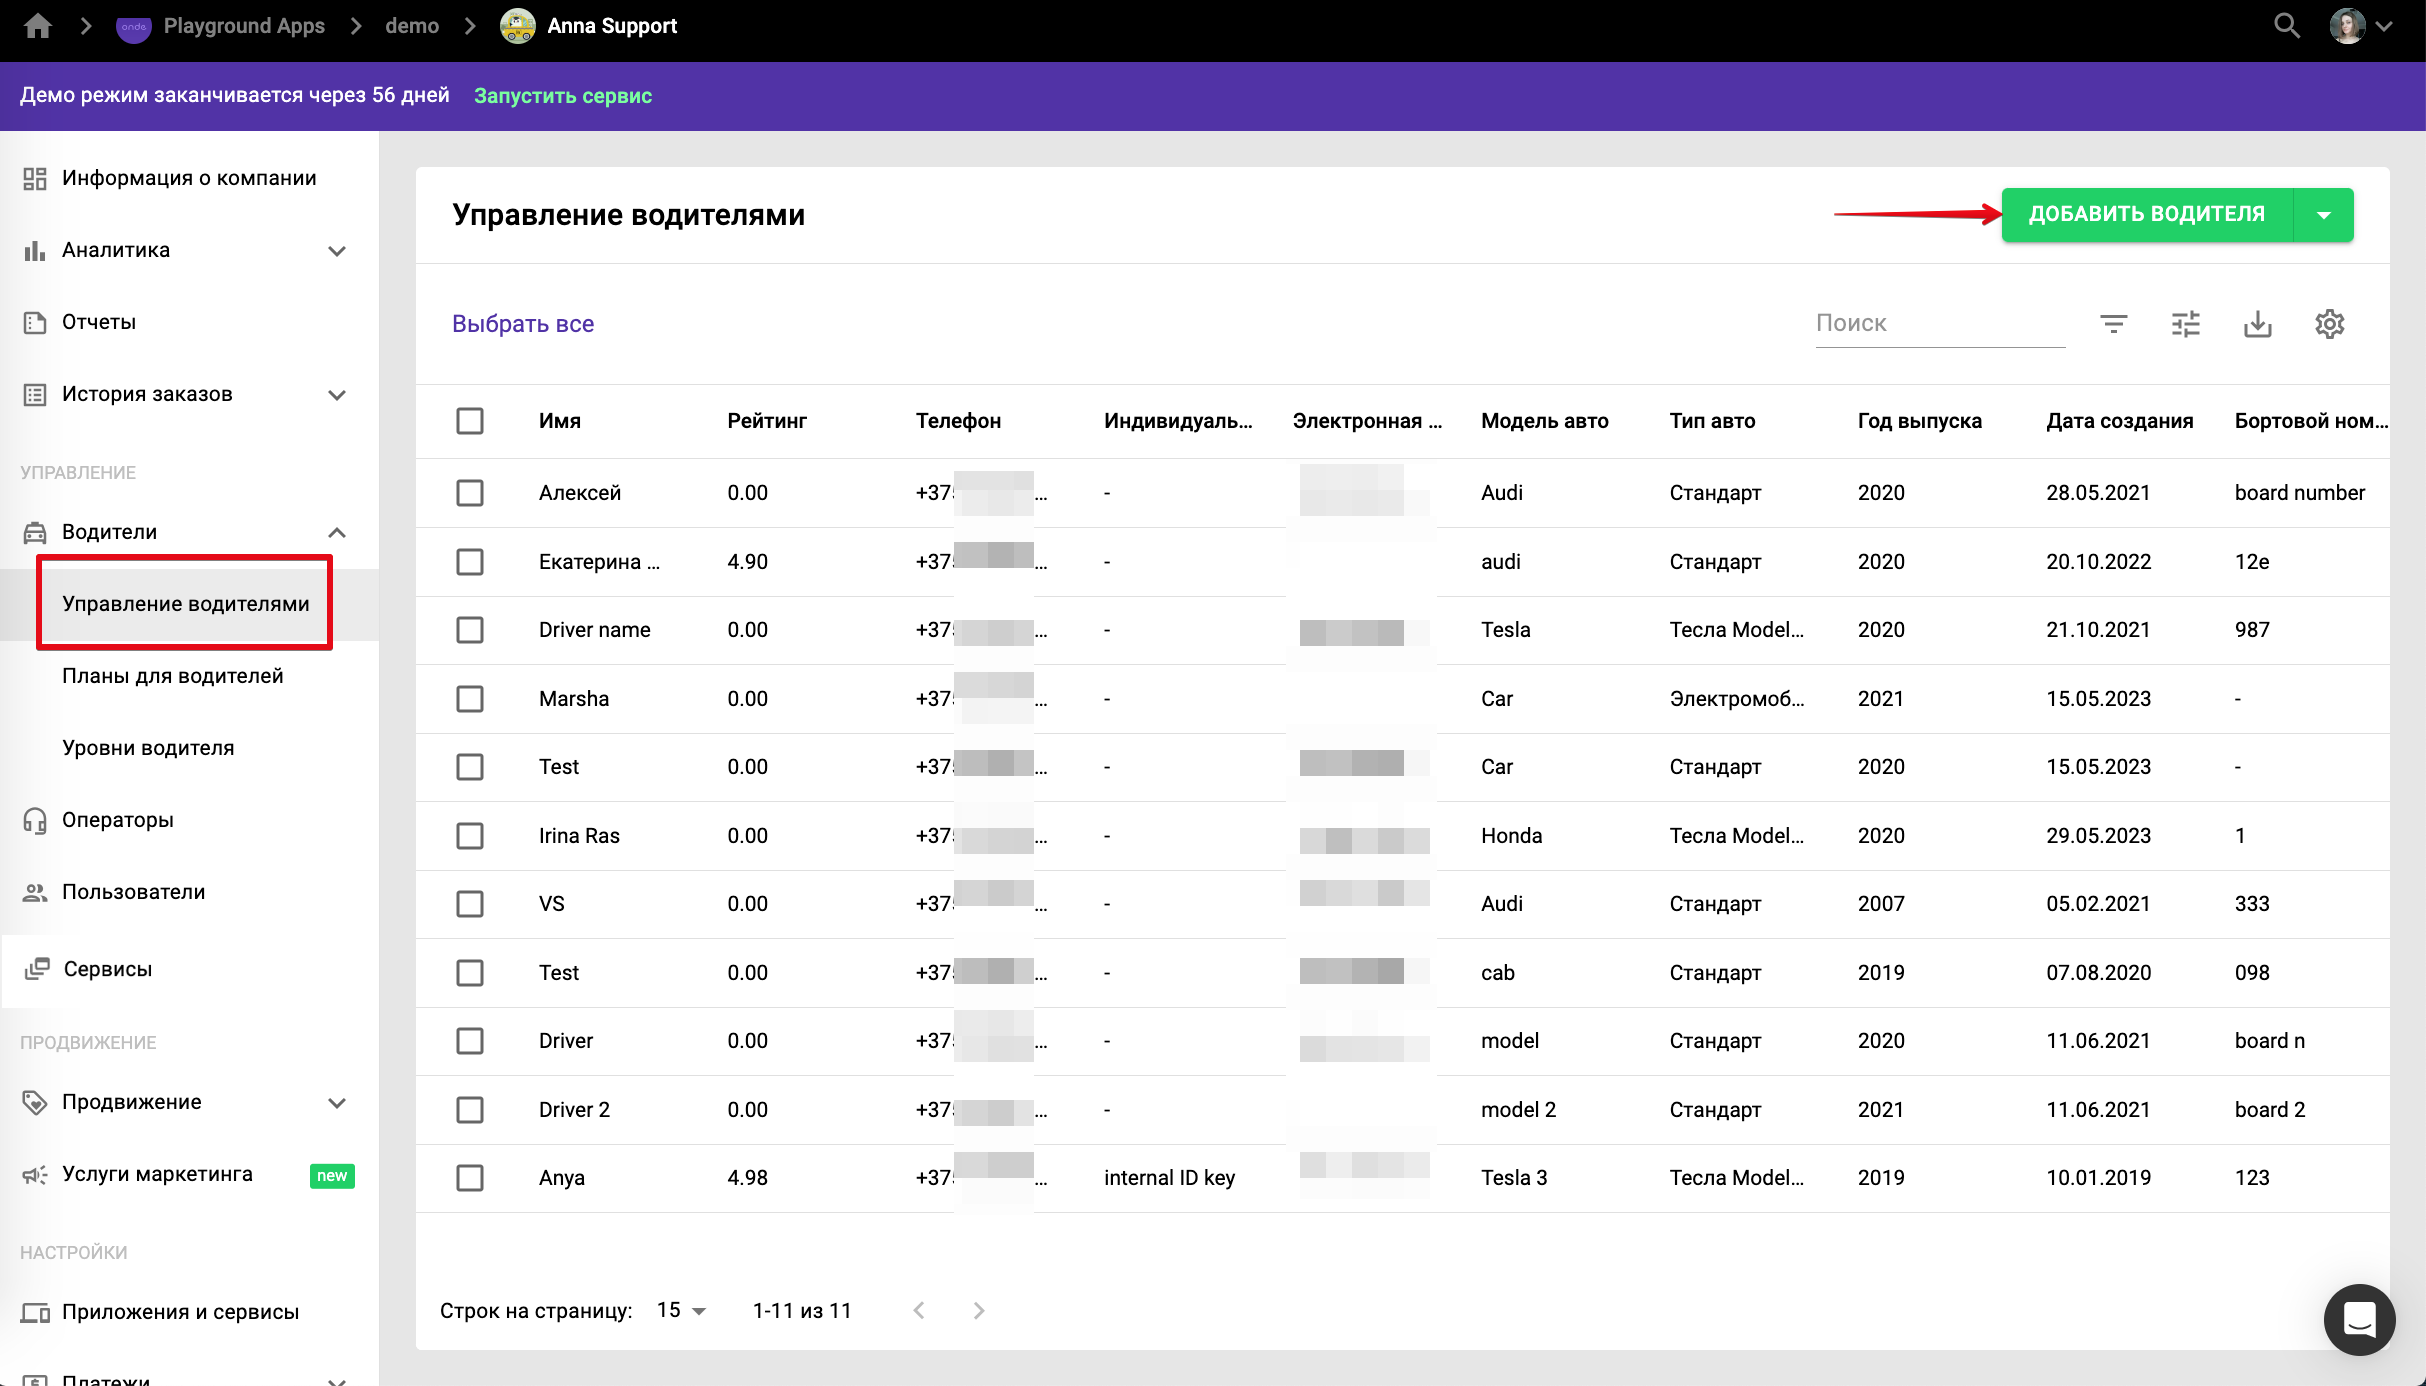
Task: Go to next page arrow
Action: [x=979, y=1310]
